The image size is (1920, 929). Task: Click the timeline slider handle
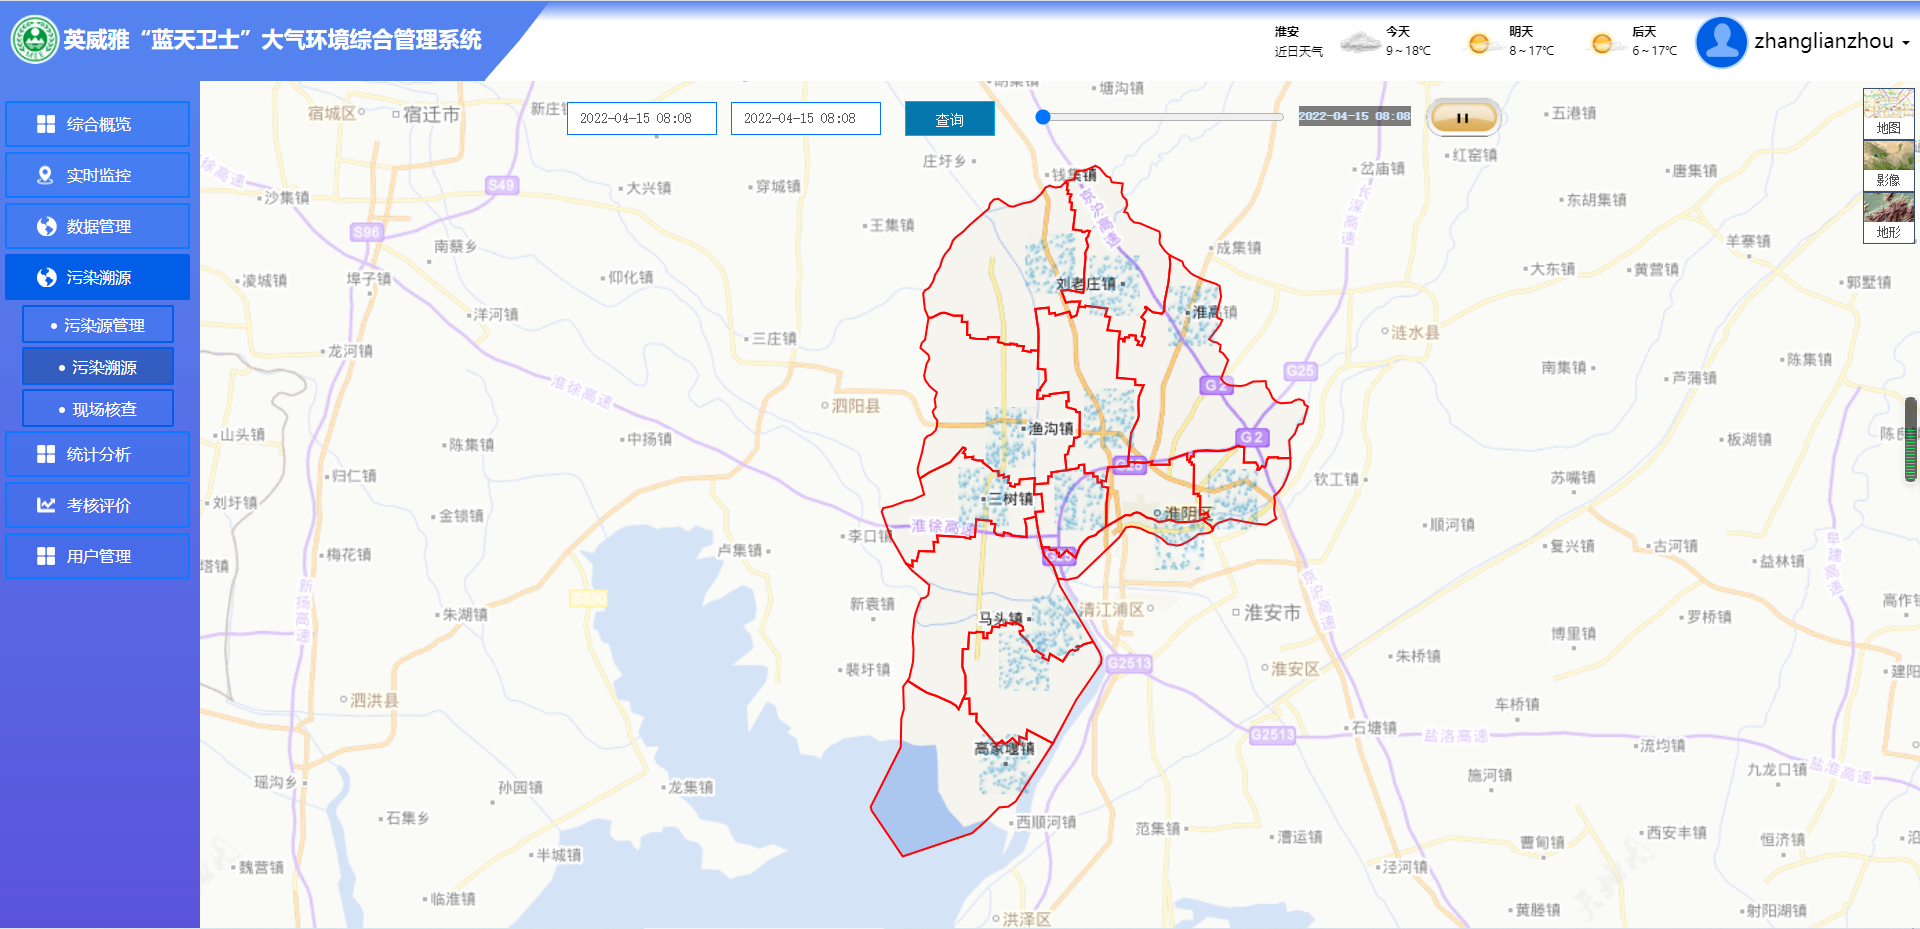1043,117
